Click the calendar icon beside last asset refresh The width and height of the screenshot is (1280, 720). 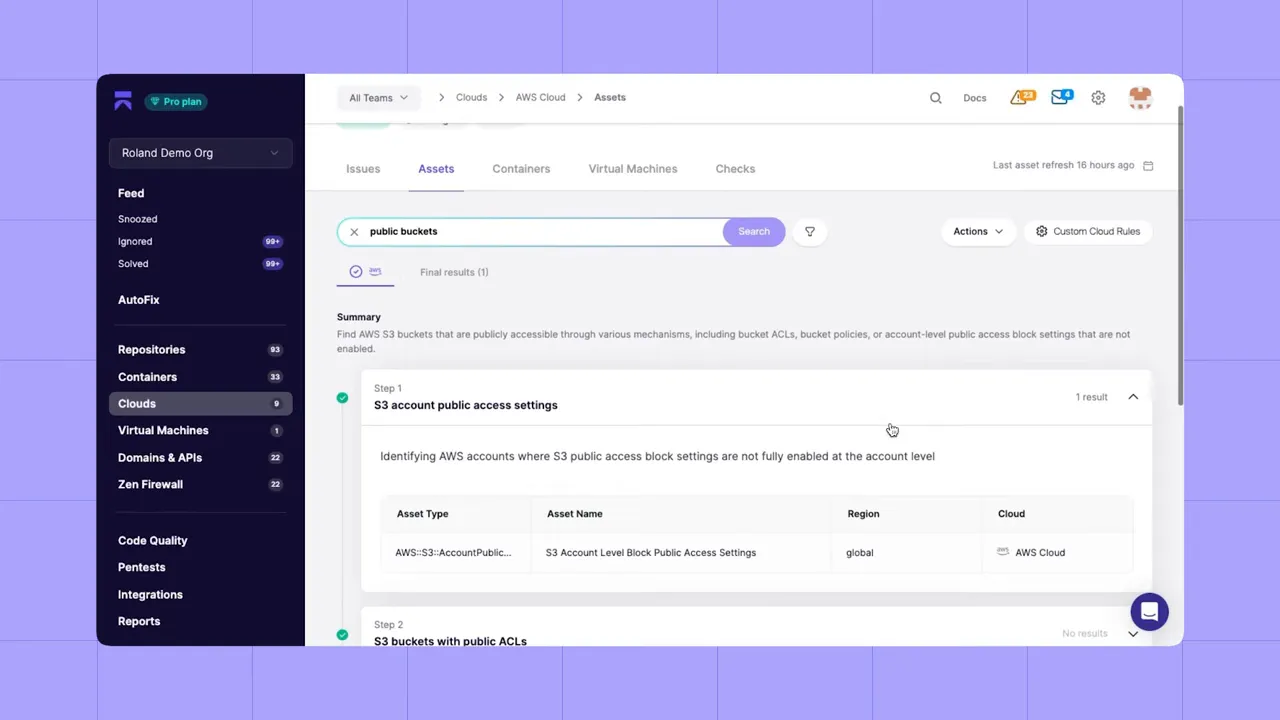click(1147, 165)
